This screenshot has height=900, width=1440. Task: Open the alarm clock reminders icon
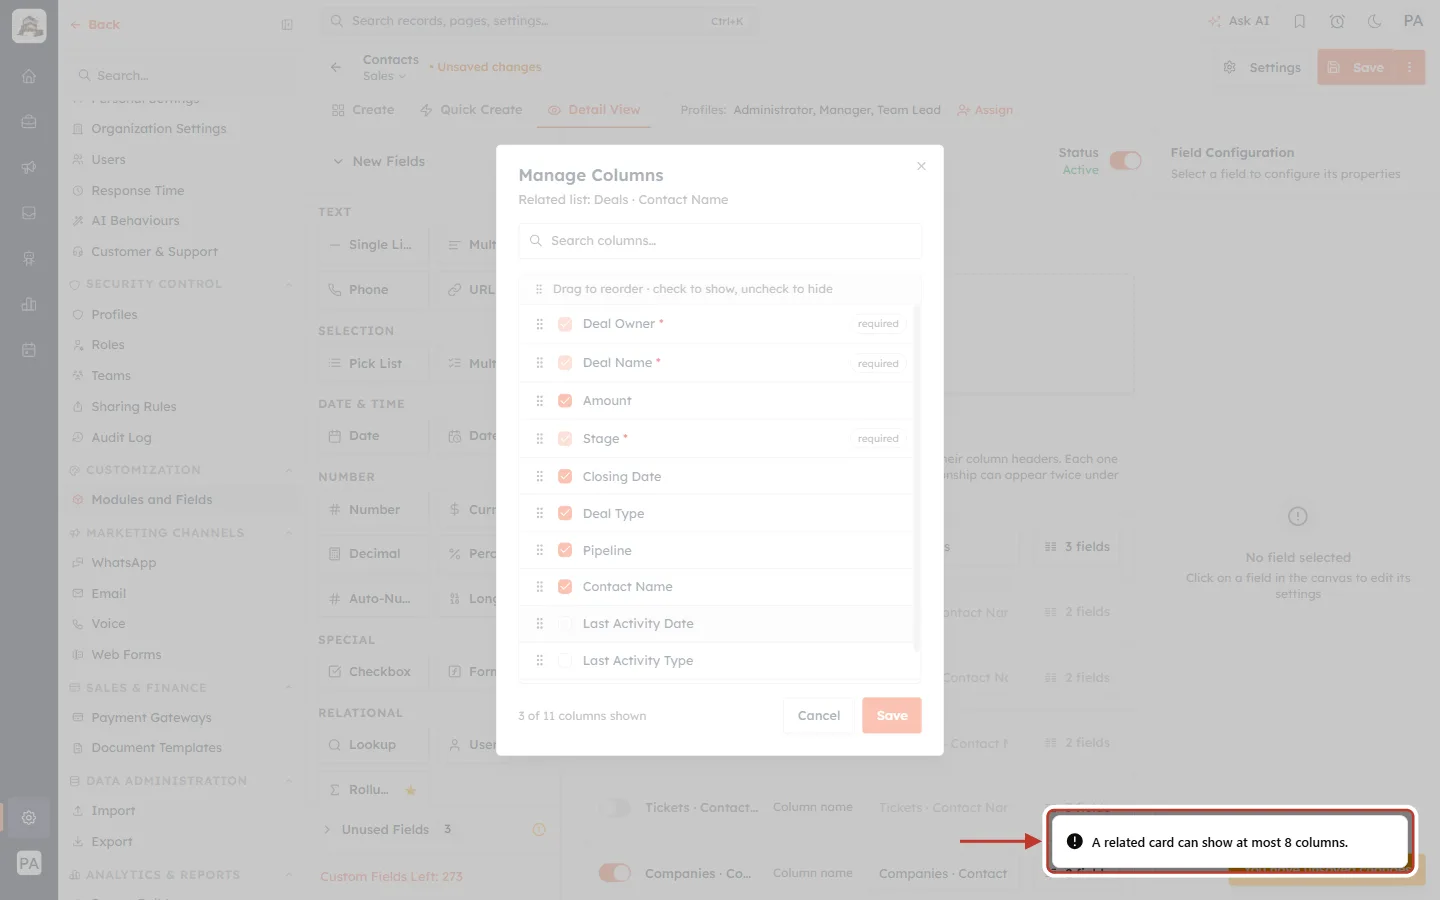tap(1337, 21)
